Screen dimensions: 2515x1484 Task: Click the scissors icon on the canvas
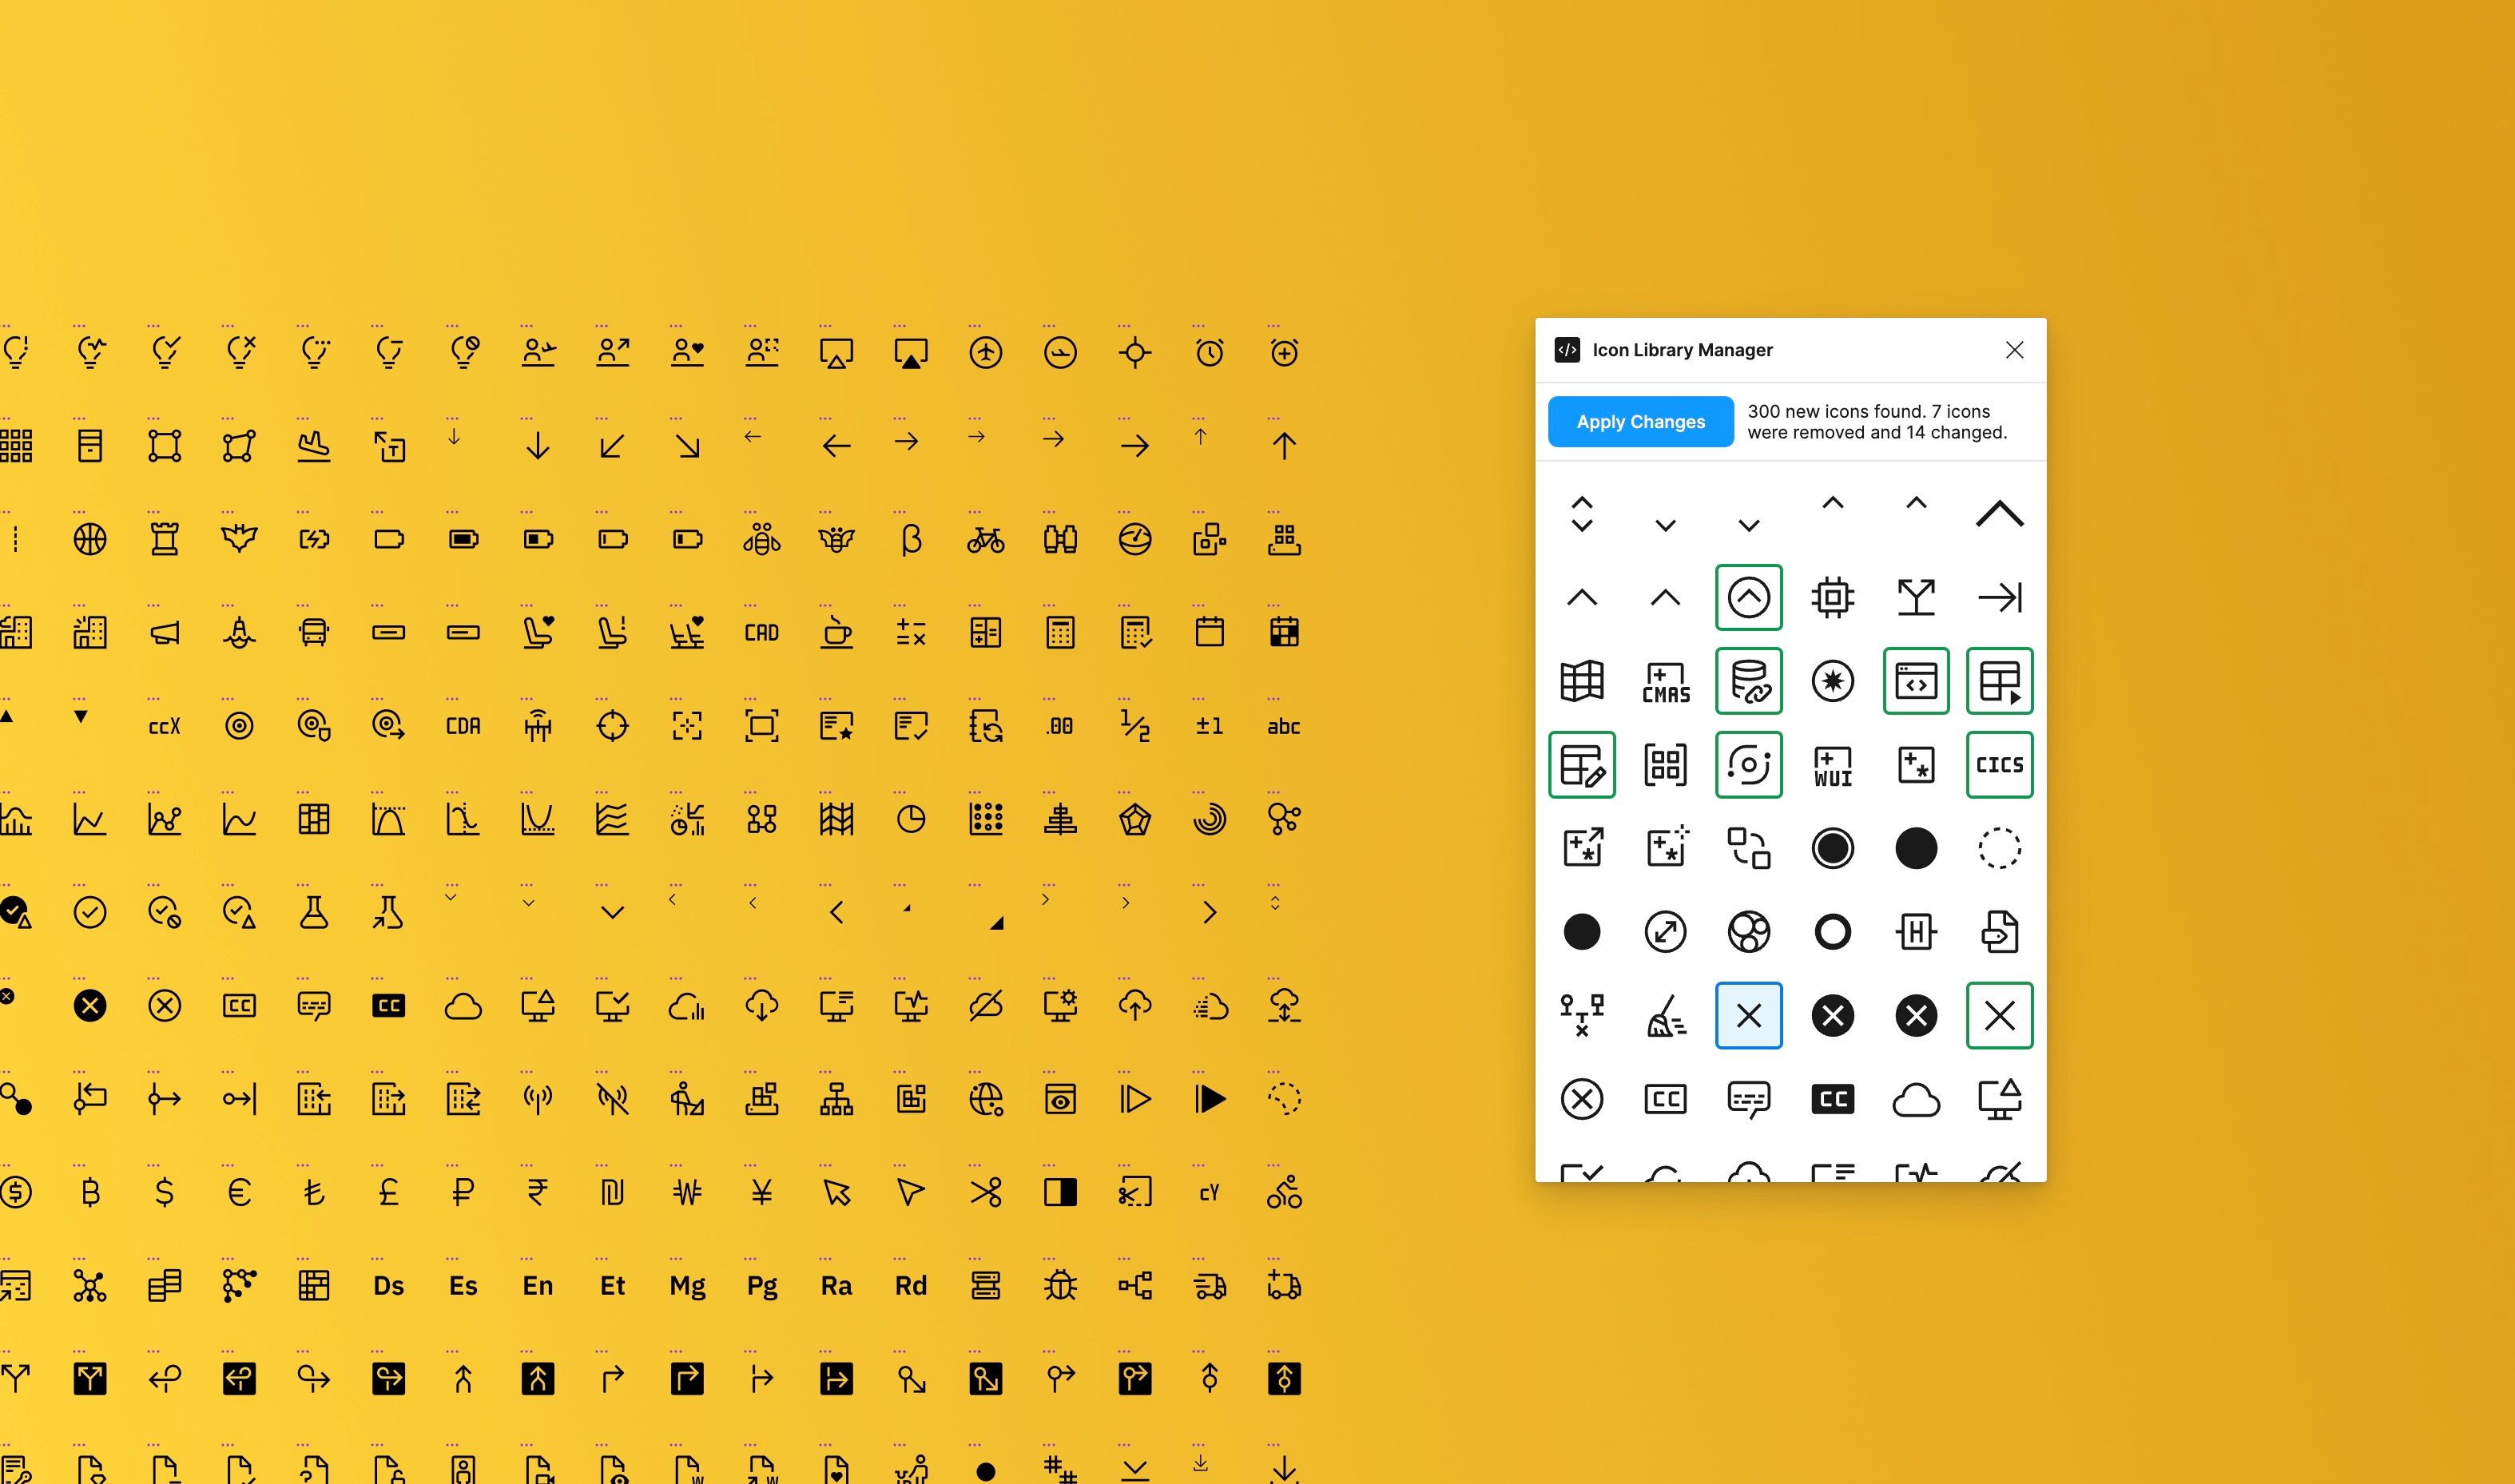click(986, 1191)
